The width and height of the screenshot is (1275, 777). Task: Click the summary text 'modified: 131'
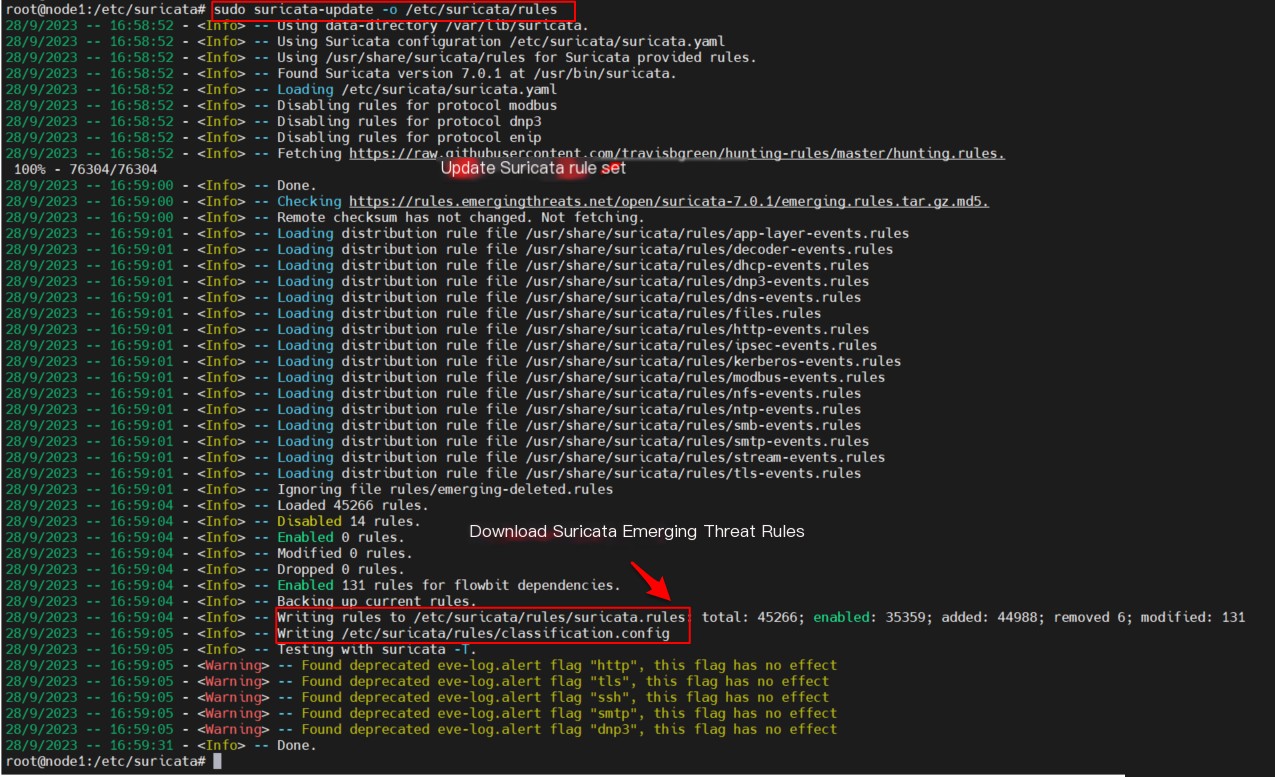(1193, 617)
